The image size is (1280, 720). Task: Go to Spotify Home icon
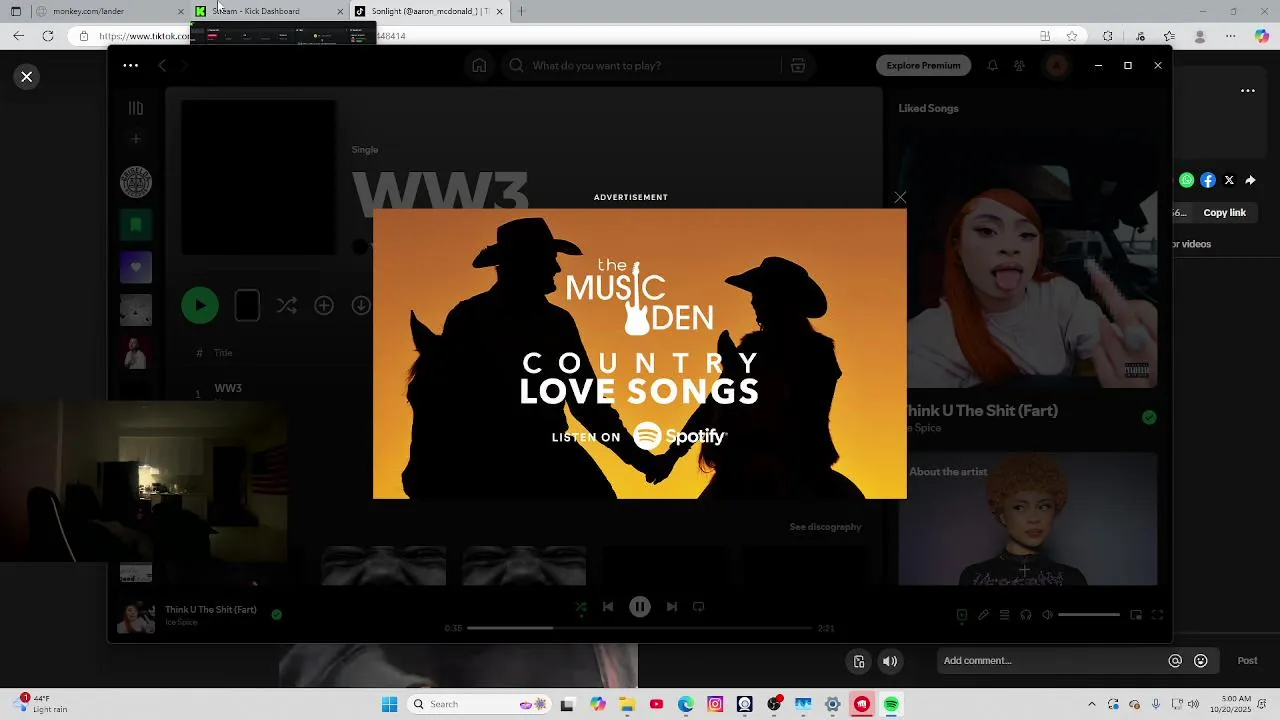(479, 65)
